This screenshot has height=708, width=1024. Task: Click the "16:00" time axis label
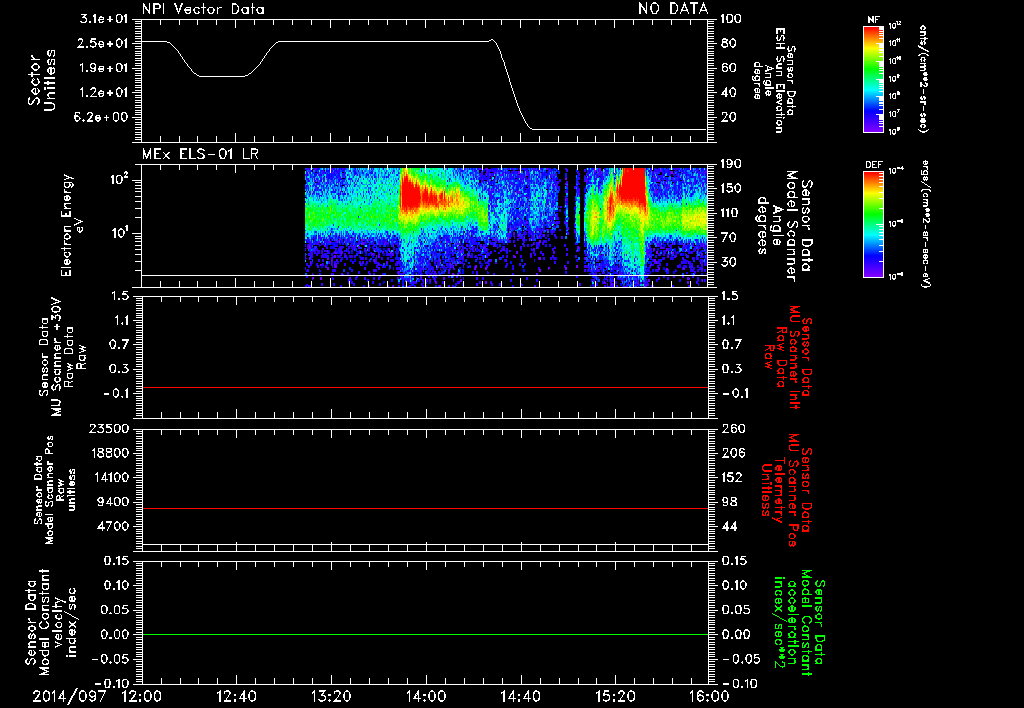tap(709, 696)
